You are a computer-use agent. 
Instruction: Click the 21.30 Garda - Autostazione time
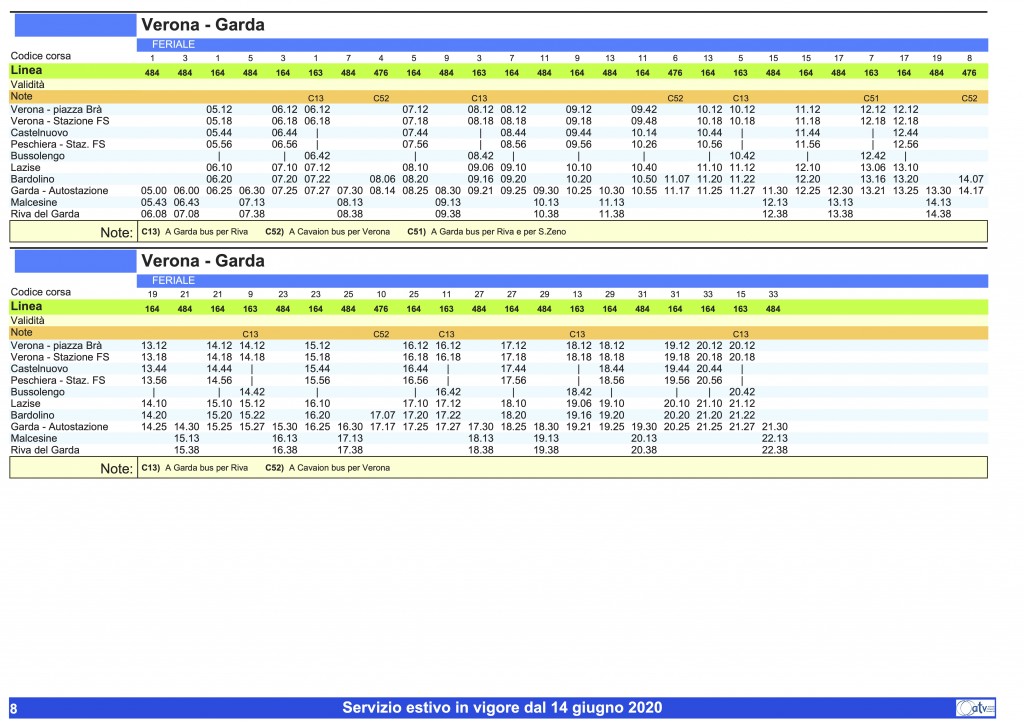point(774,427)
